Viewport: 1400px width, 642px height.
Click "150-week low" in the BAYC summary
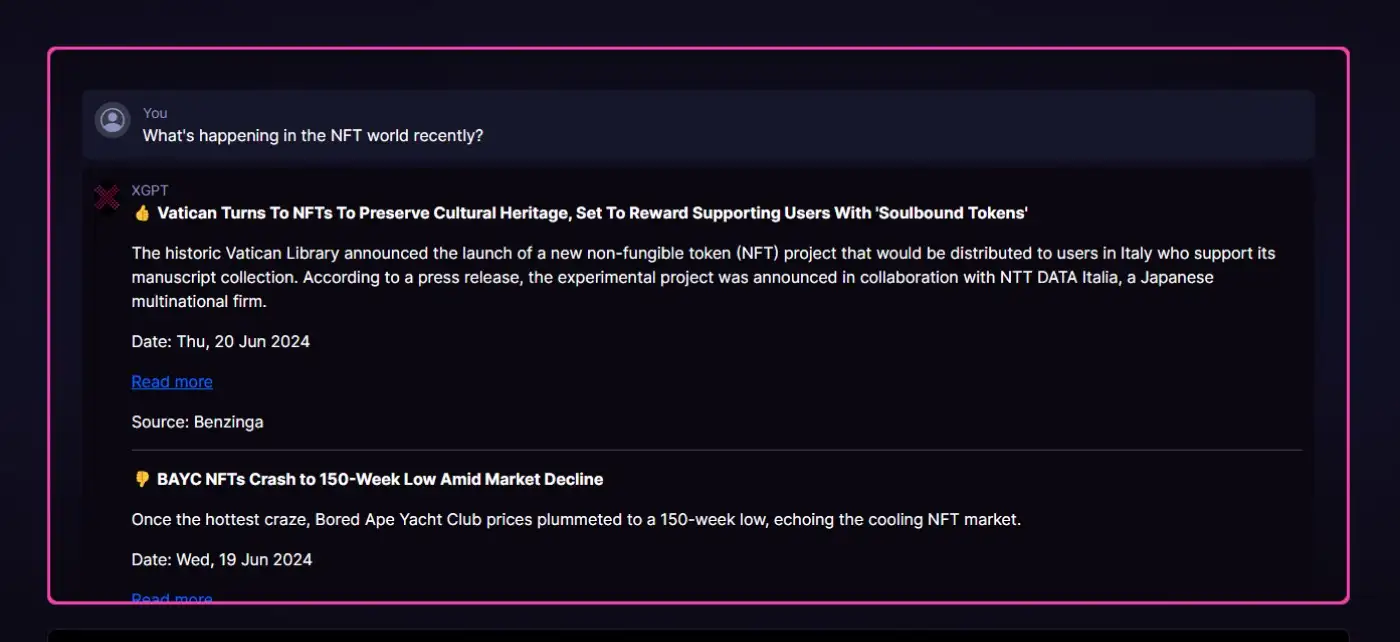tap(709, 519)
